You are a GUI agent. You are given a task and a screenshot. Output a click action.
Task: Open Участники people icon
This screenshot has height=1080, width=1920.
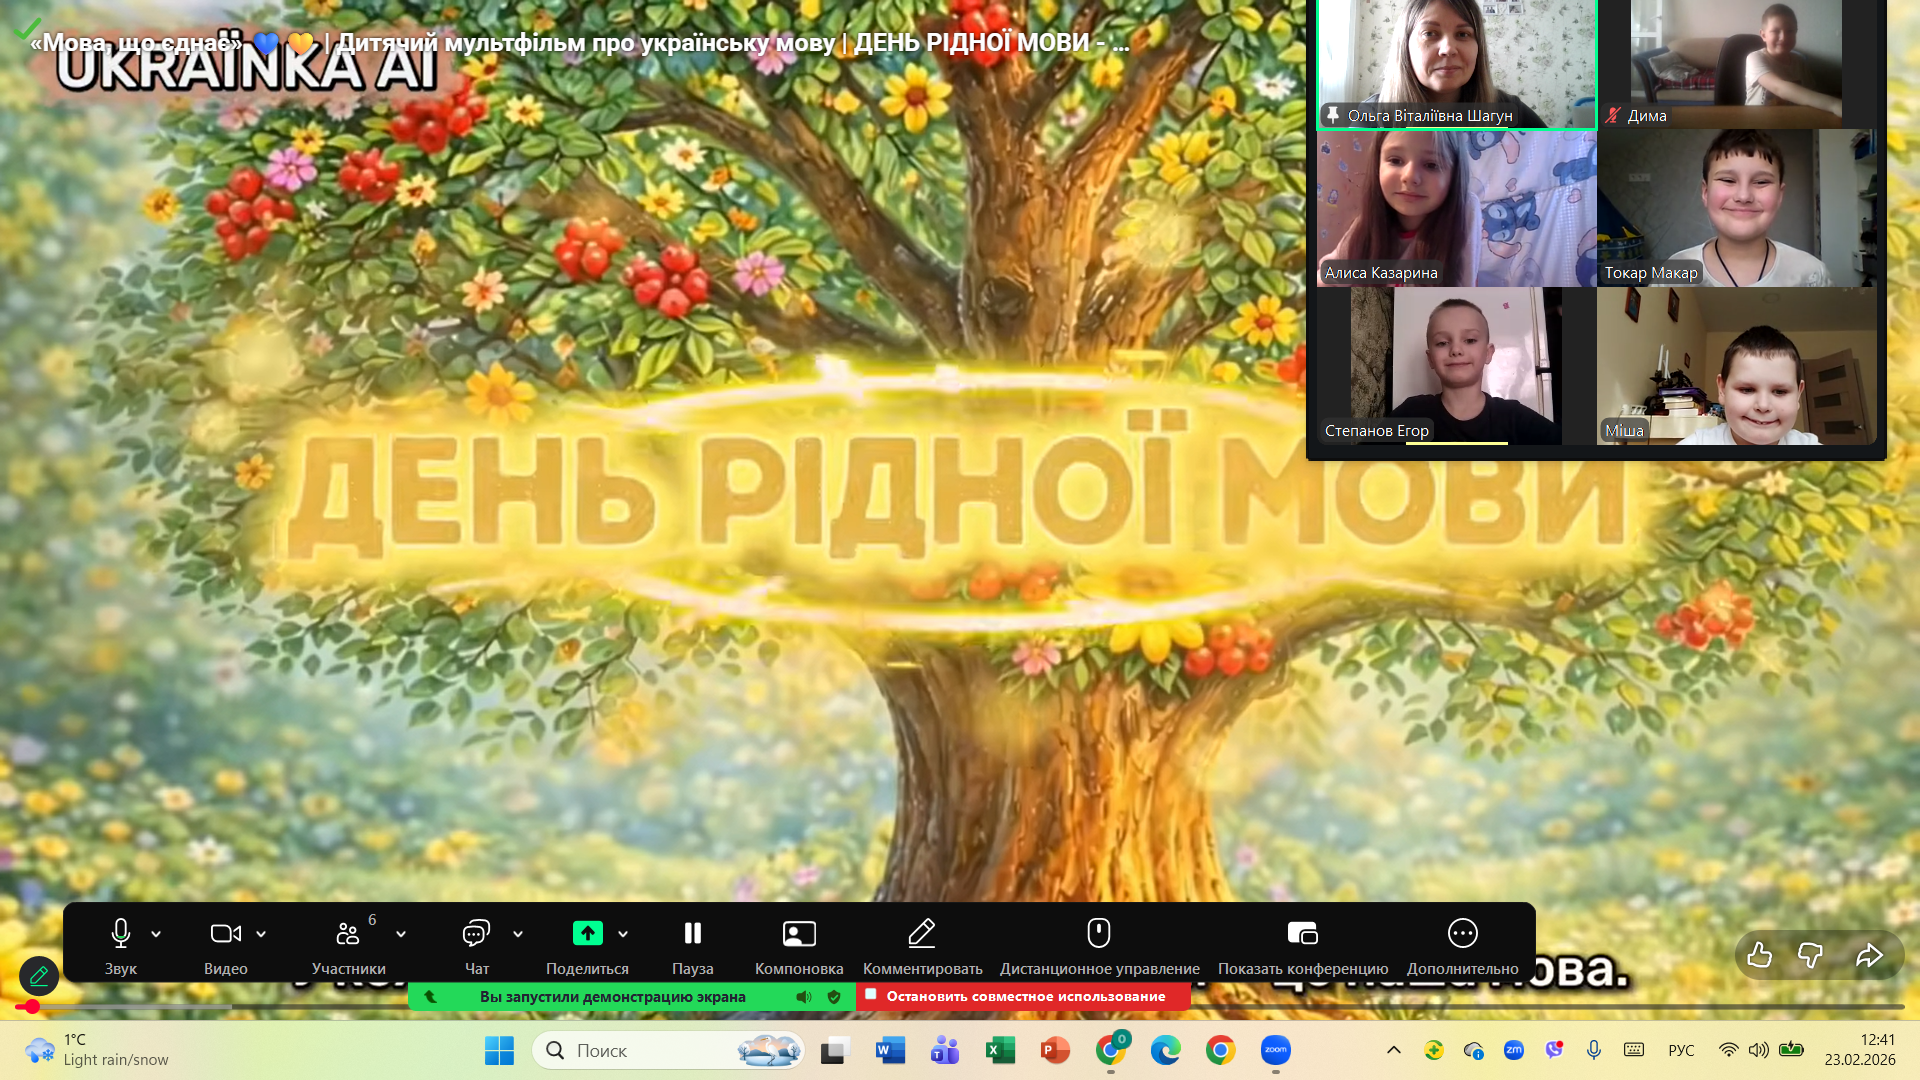(x=347, y=934)
